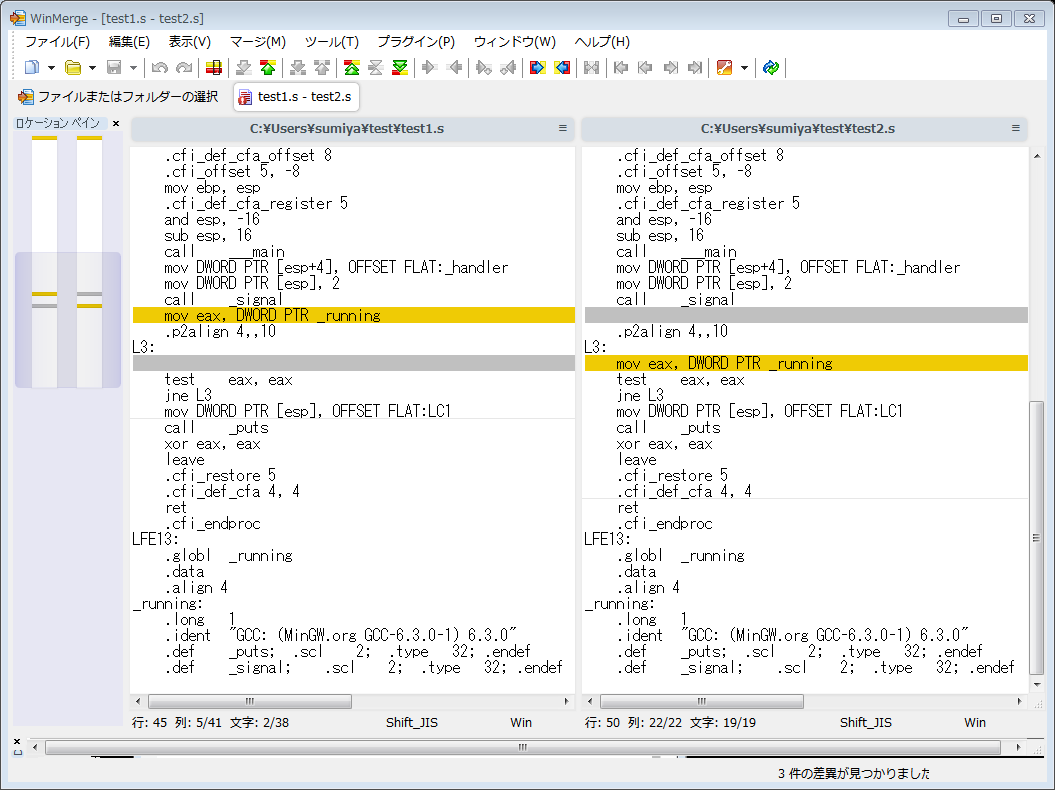The width and height of the screenshot is (1055, 790).
Task: Open the test2.s pane header menu icon
Action: click(1015, 128)
